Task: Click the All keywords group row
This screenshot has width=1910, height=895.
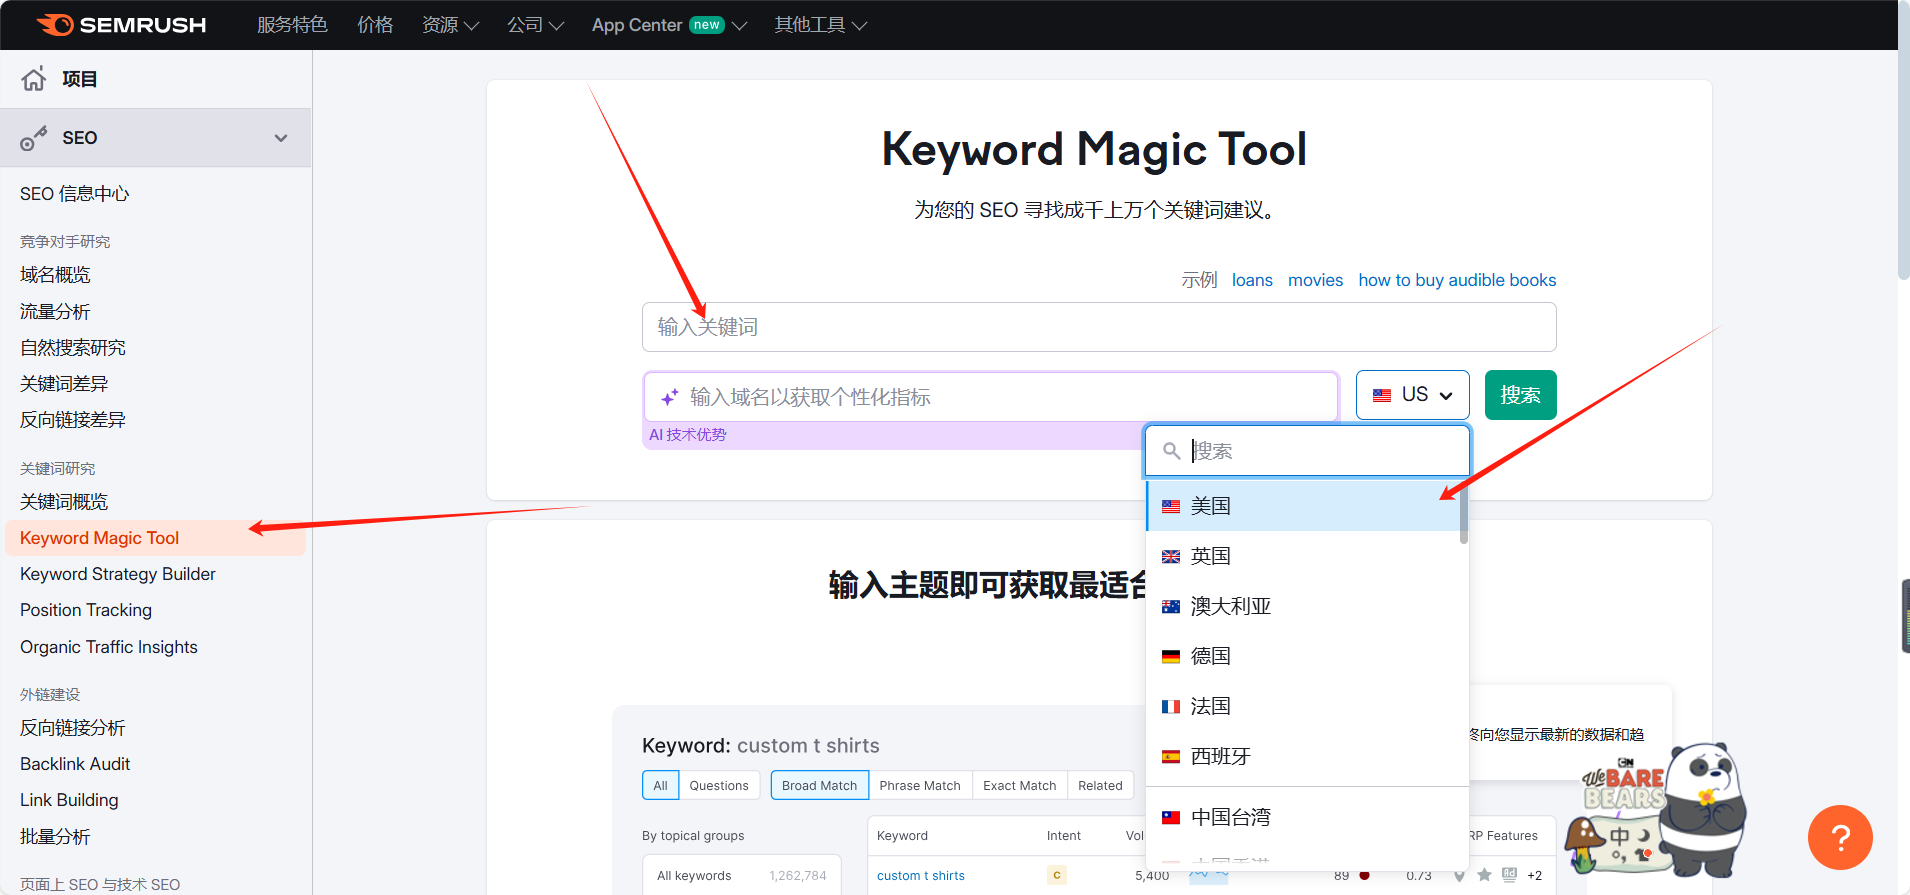Action: point(741,876)
